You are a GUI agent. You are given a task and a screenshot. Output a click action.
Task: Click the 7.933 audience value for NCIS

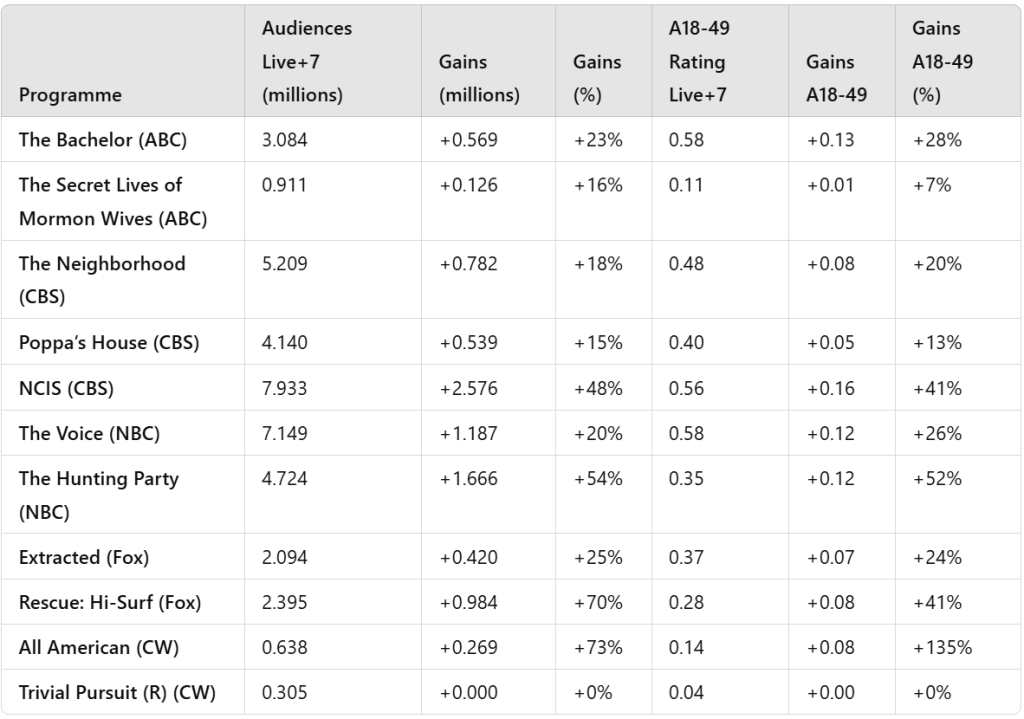pos(285,388)
